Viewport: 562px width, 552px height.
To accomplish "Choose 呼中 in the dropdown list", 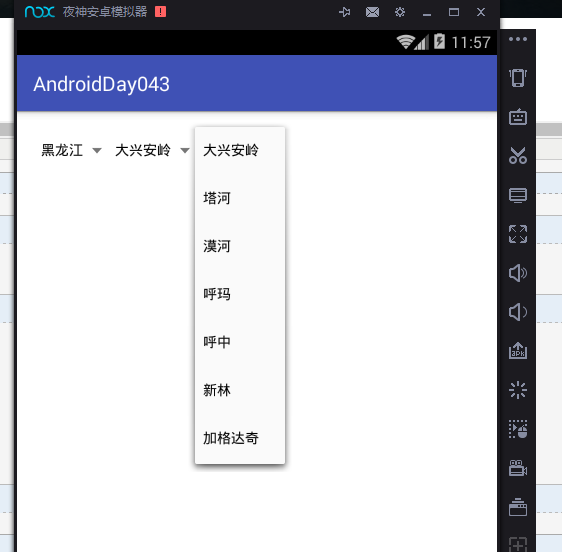I will (x=240, y=342).
